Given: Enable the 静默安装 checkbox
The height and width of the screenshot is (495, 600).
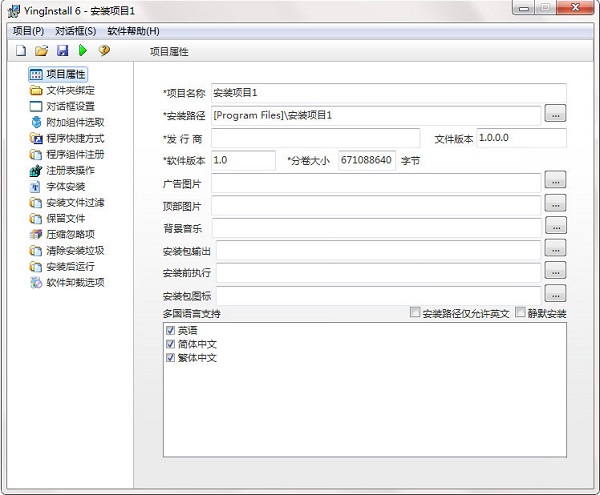Looking at the screenshot, I should (520, 313).
